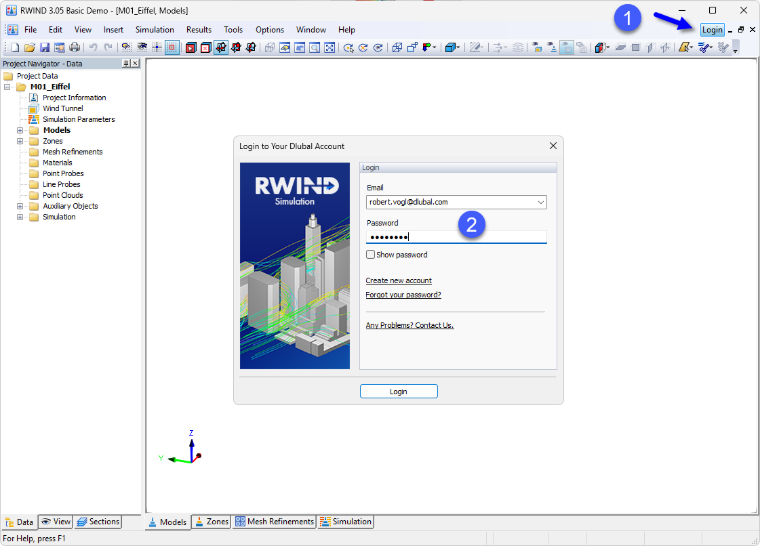
Task: Click the Login button in the dialog
Action: tap(399, 391)
